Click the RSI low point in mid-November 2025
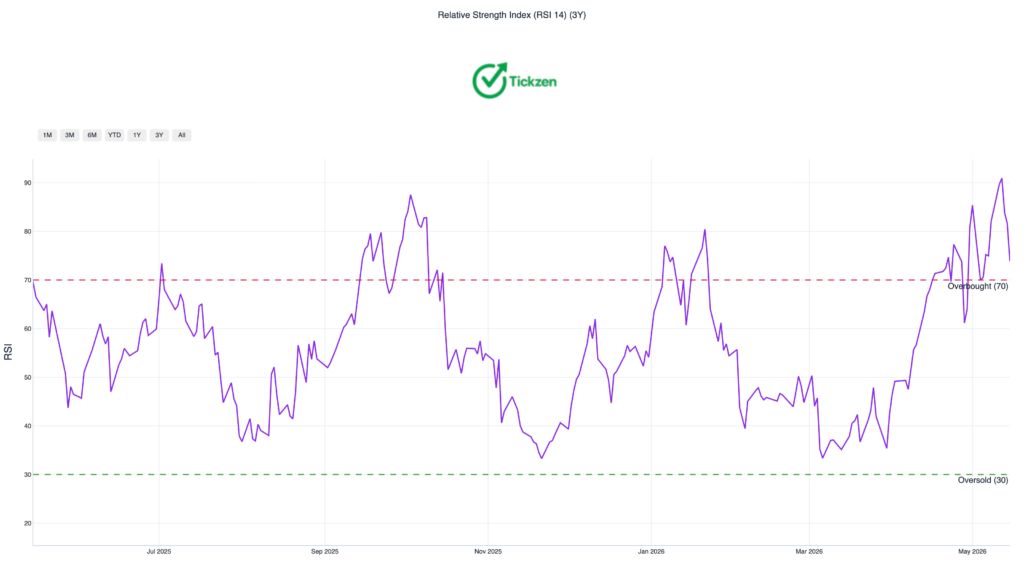Image resolution: width=1024 pixels, height=576 pixels. click(x=541, y=458)
